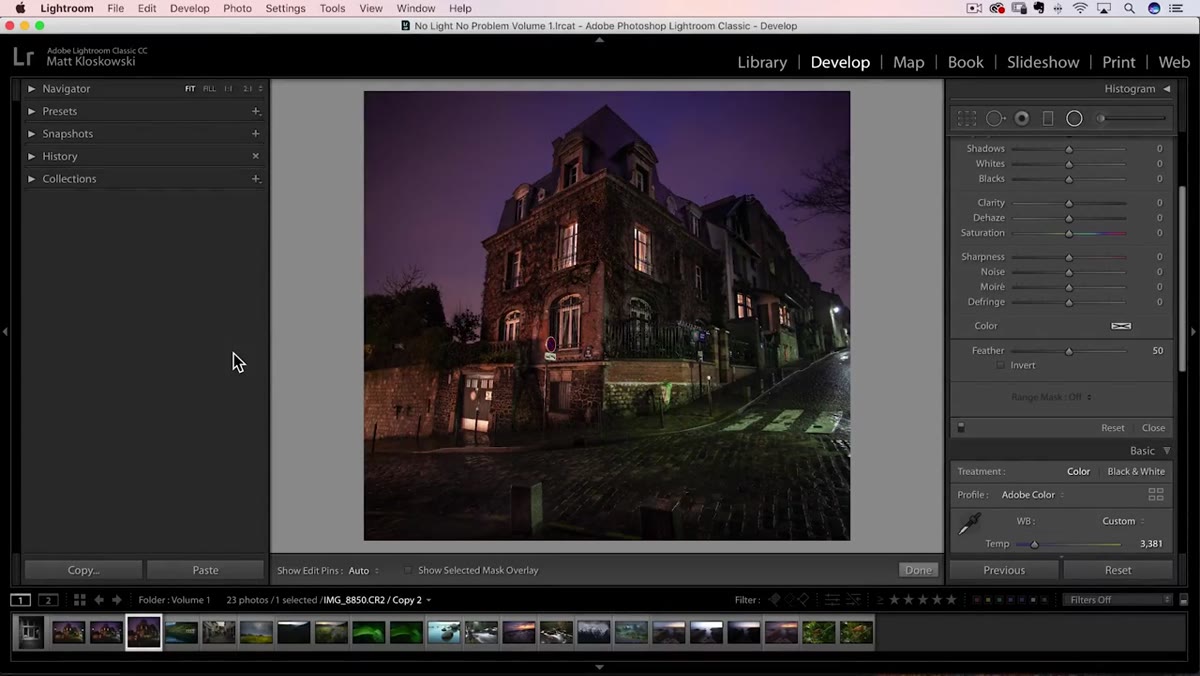This screenshot has height=676, width=1200.
Task: Hide the filmstrip with bottom arrow
Action: click(x=599, y=667)
